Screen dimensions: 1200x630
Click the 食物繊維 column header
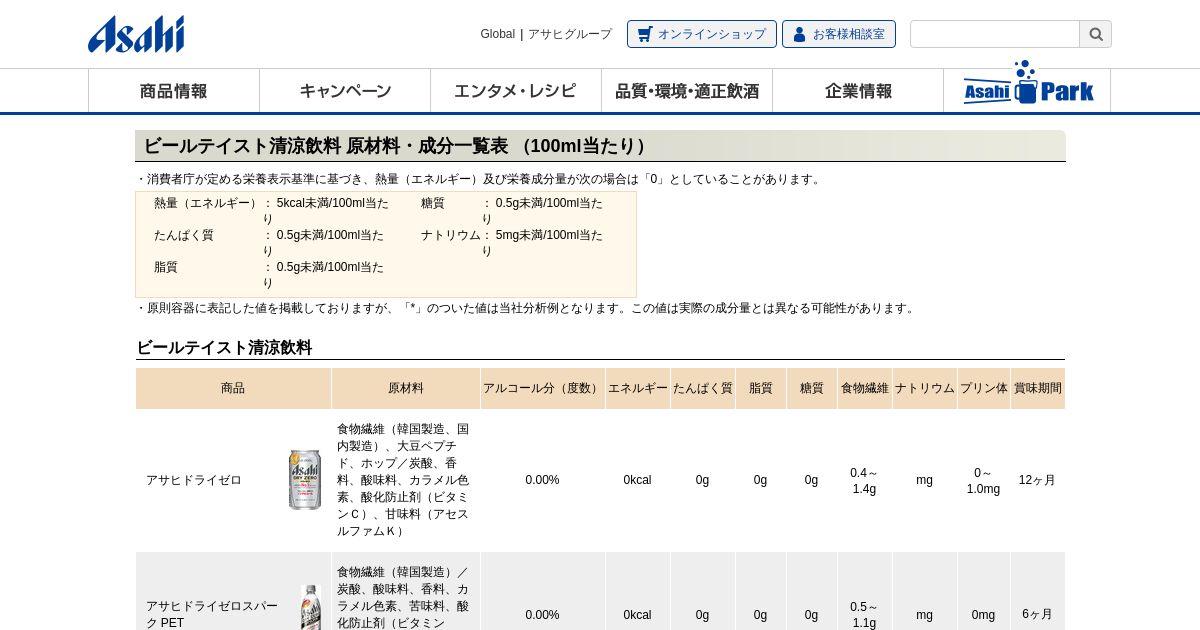click(x=865, y=388)
